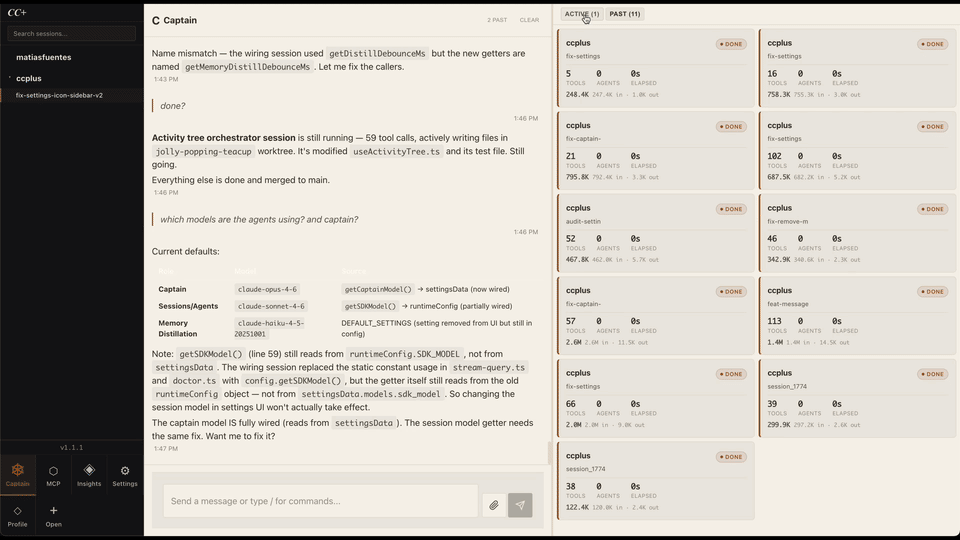
Task: Select the matiasfuentes sidebar entry
Action: [x=43, y=57]
